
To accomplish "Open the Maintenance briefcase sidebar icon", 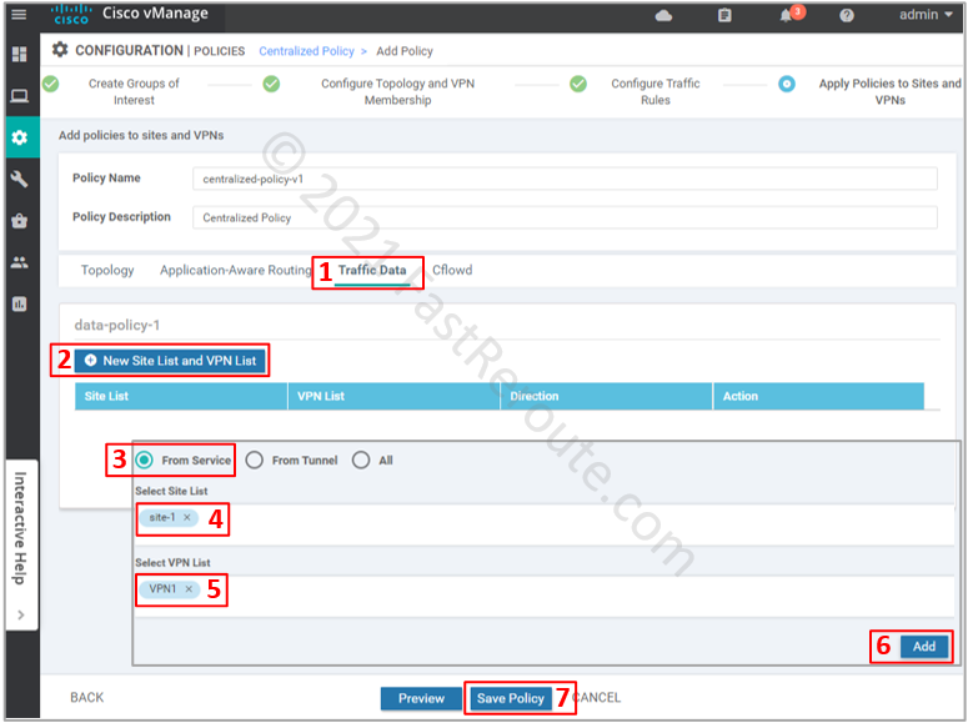I will tap(19, 221).
